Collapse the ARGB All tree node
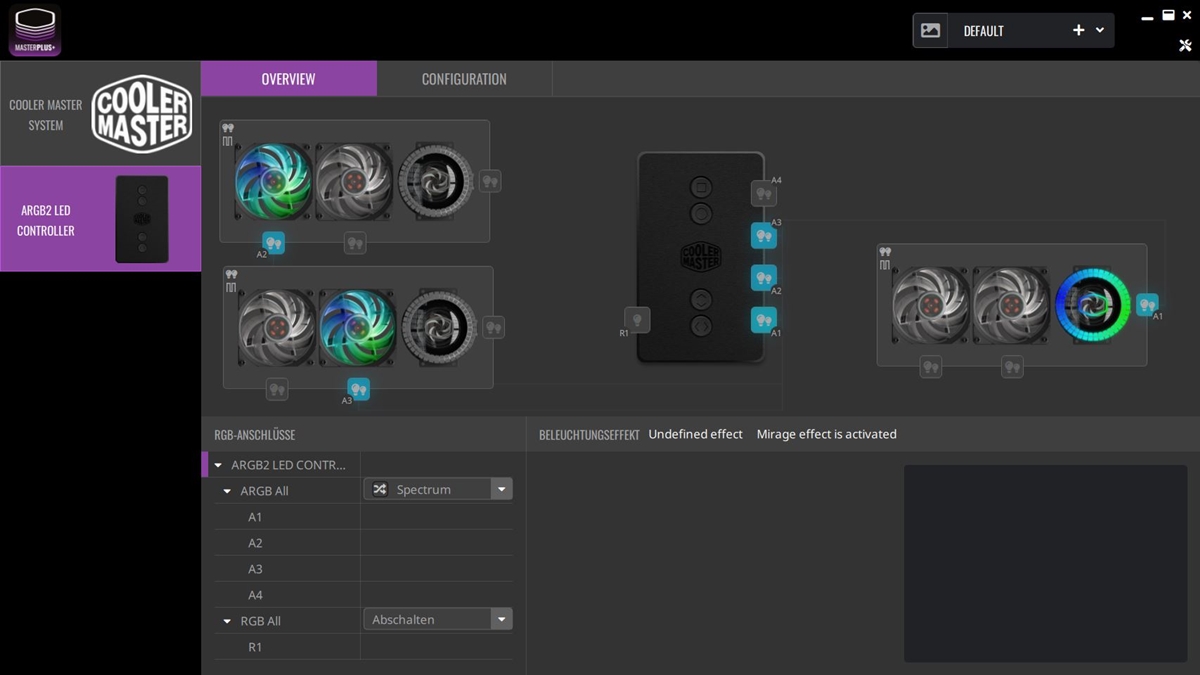 coord(228,491)
